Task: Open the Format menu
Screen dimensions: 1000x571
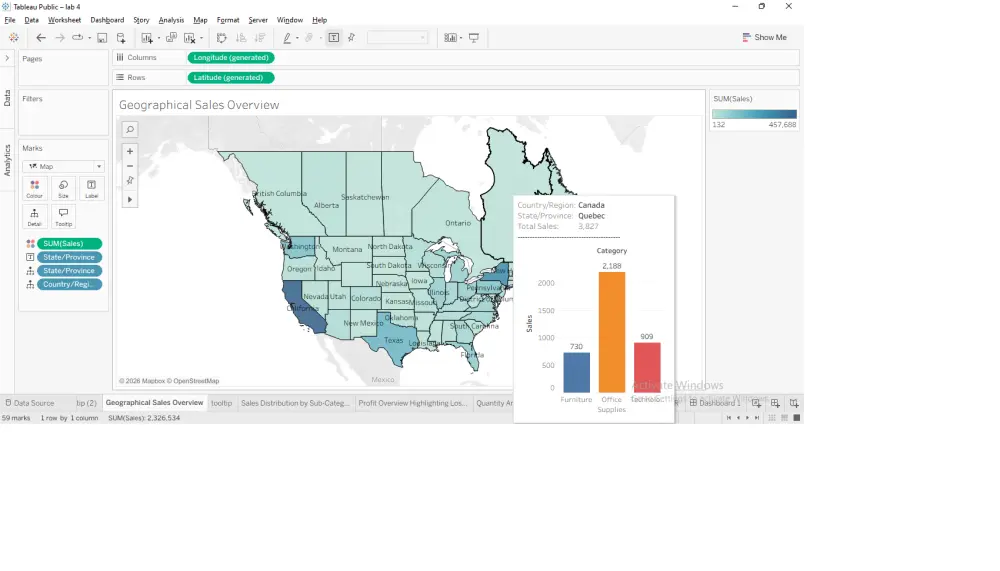Action: [x=228, y=20]
